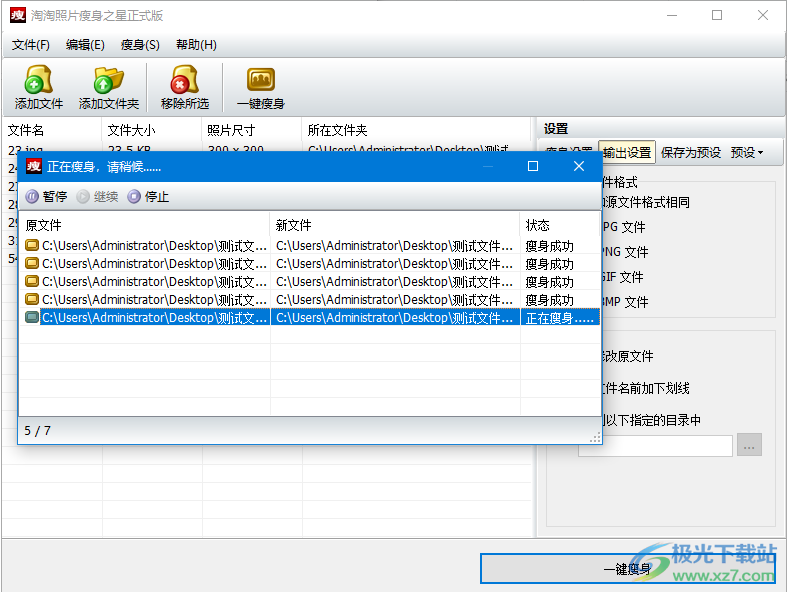
Task: Click the 新文件 column header
Action: tap(395, 225)
